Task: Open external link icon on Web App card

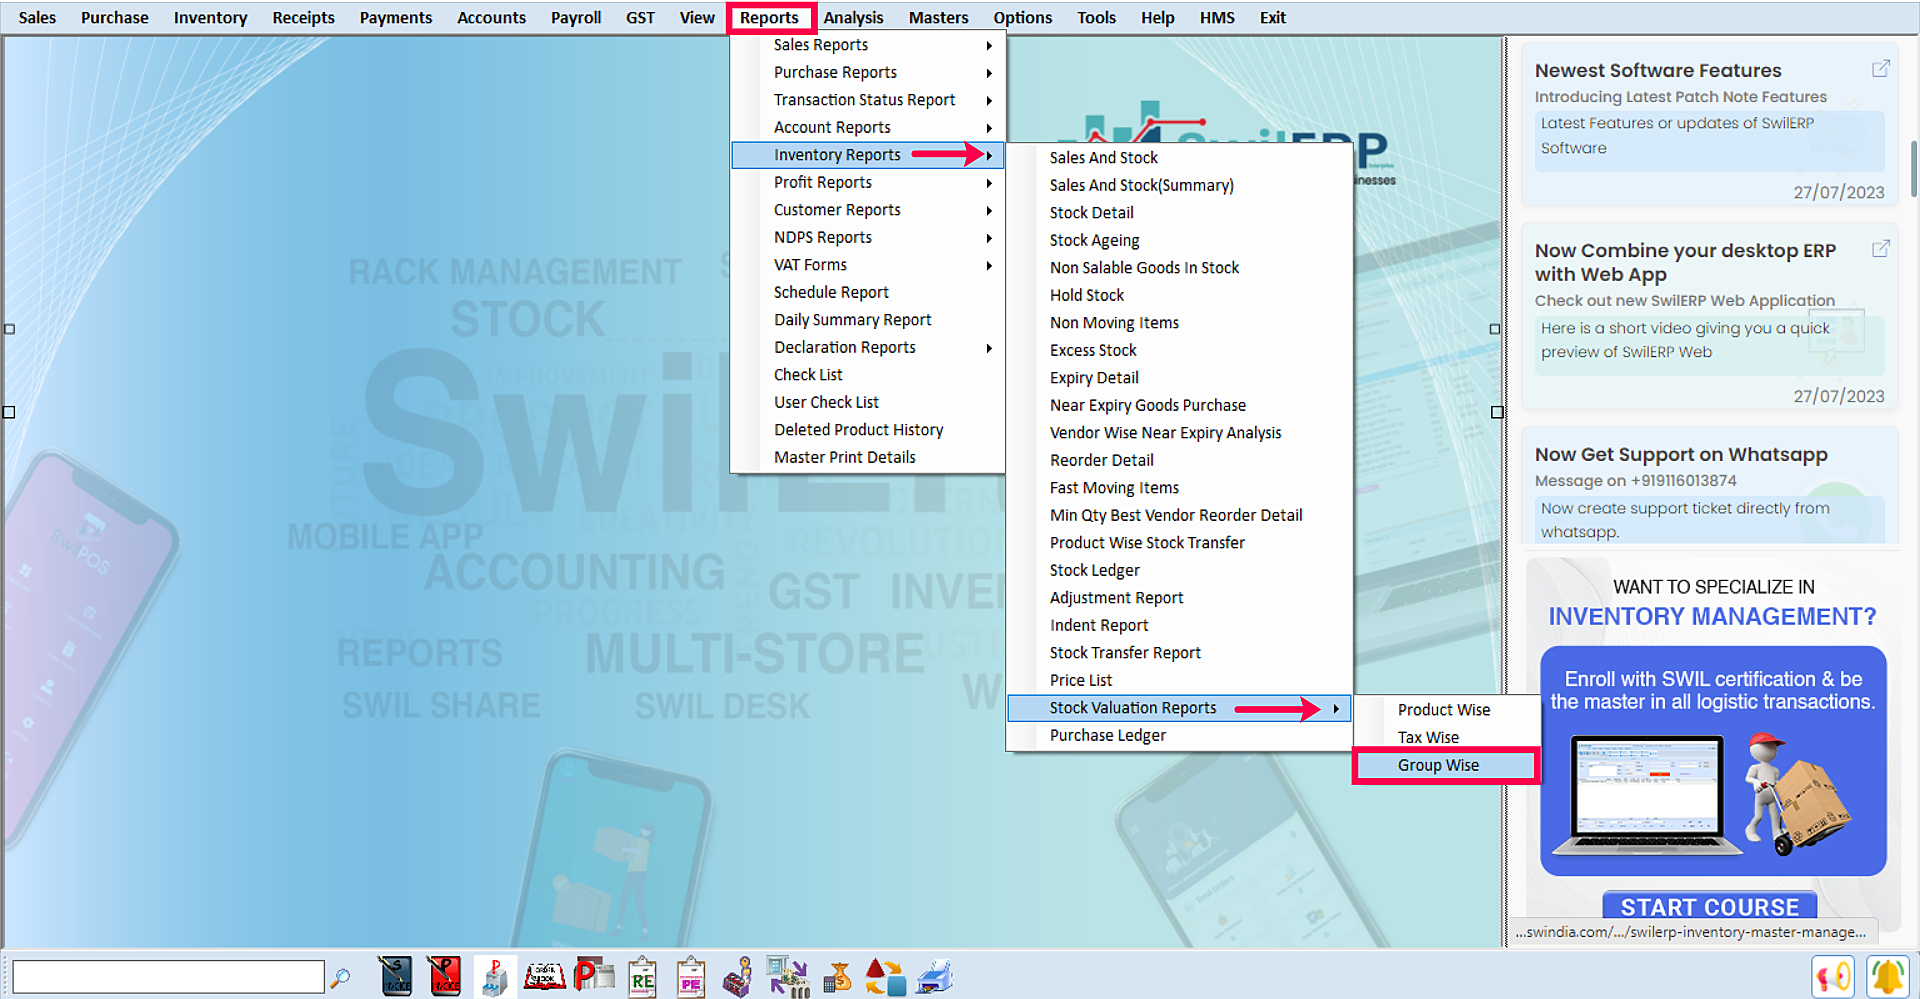Action: point(1881,248)
